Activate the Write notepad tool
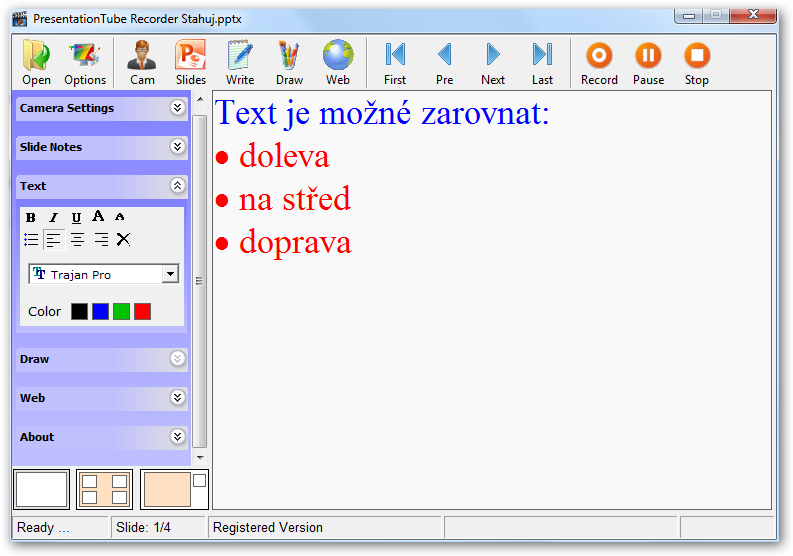The width and height of the screenshot is (793, 556). tap(240, 63)
